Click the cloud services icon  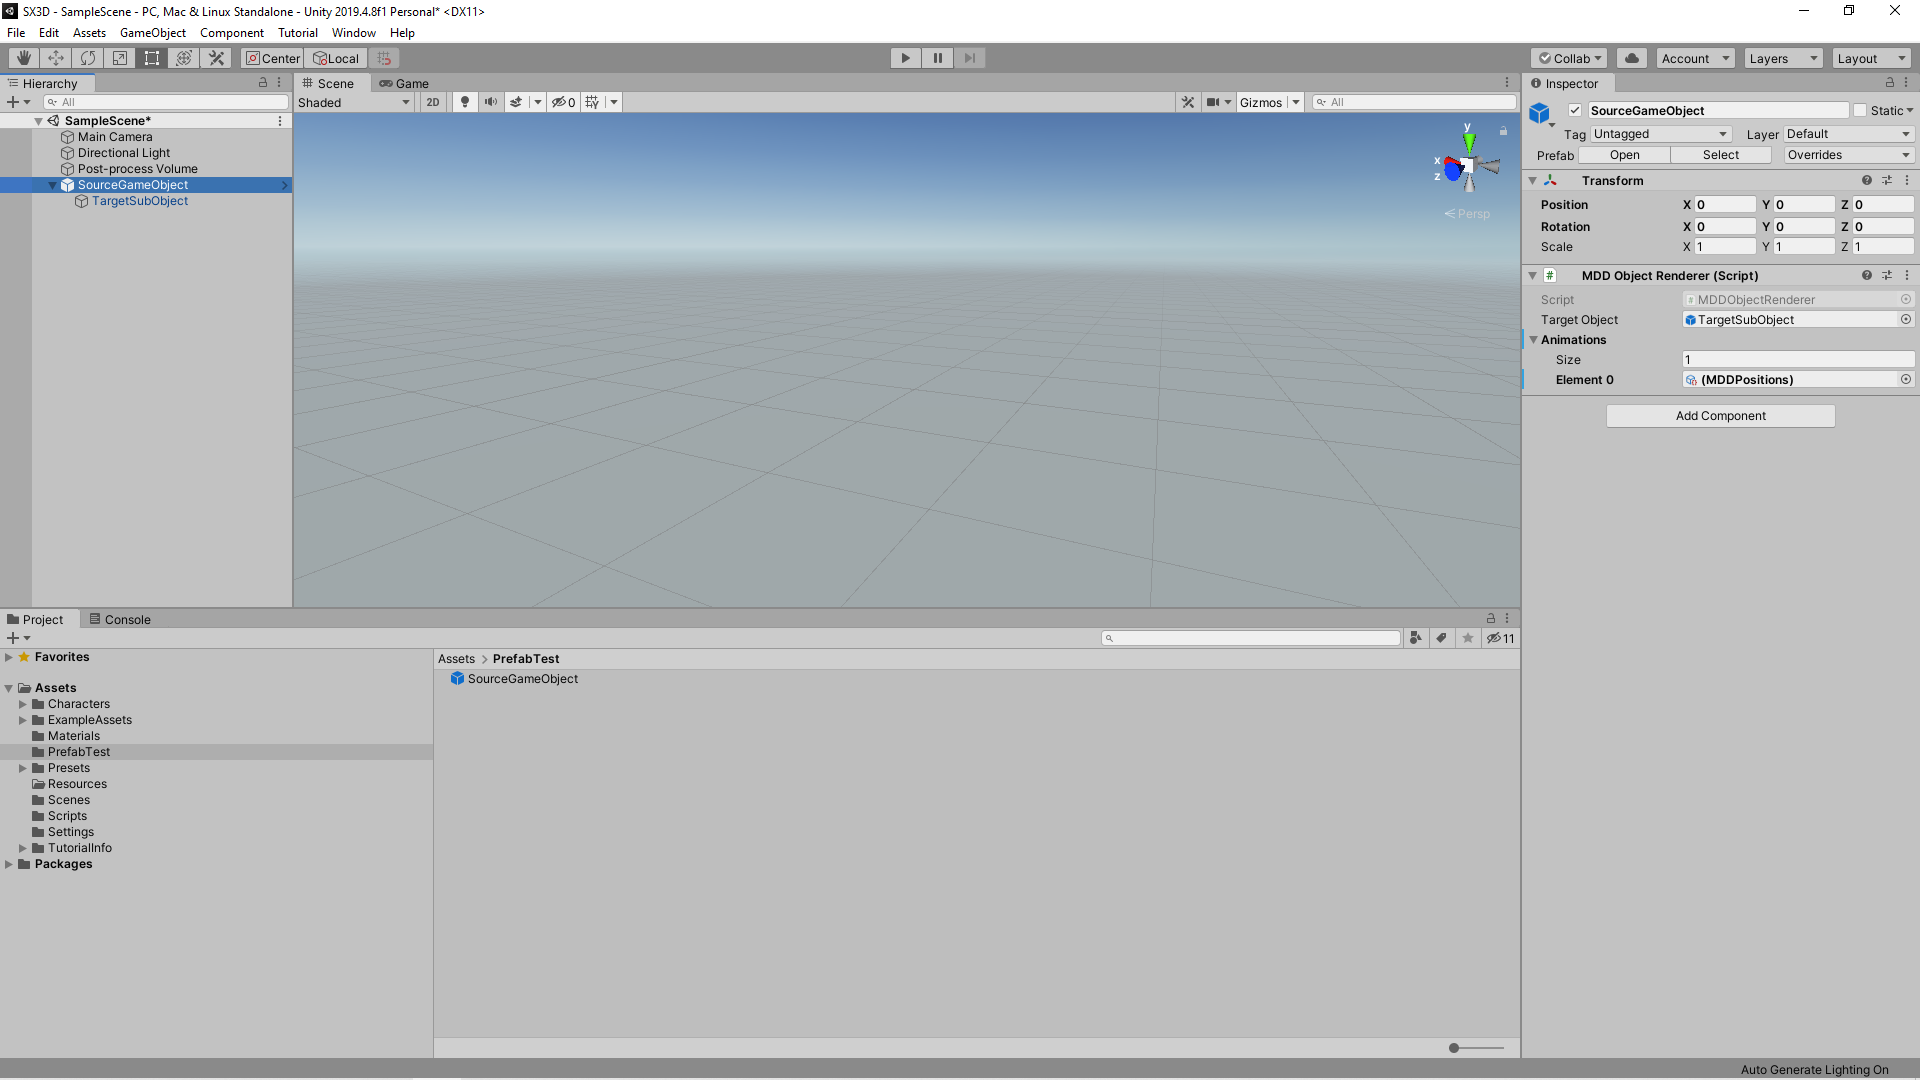1632,57
